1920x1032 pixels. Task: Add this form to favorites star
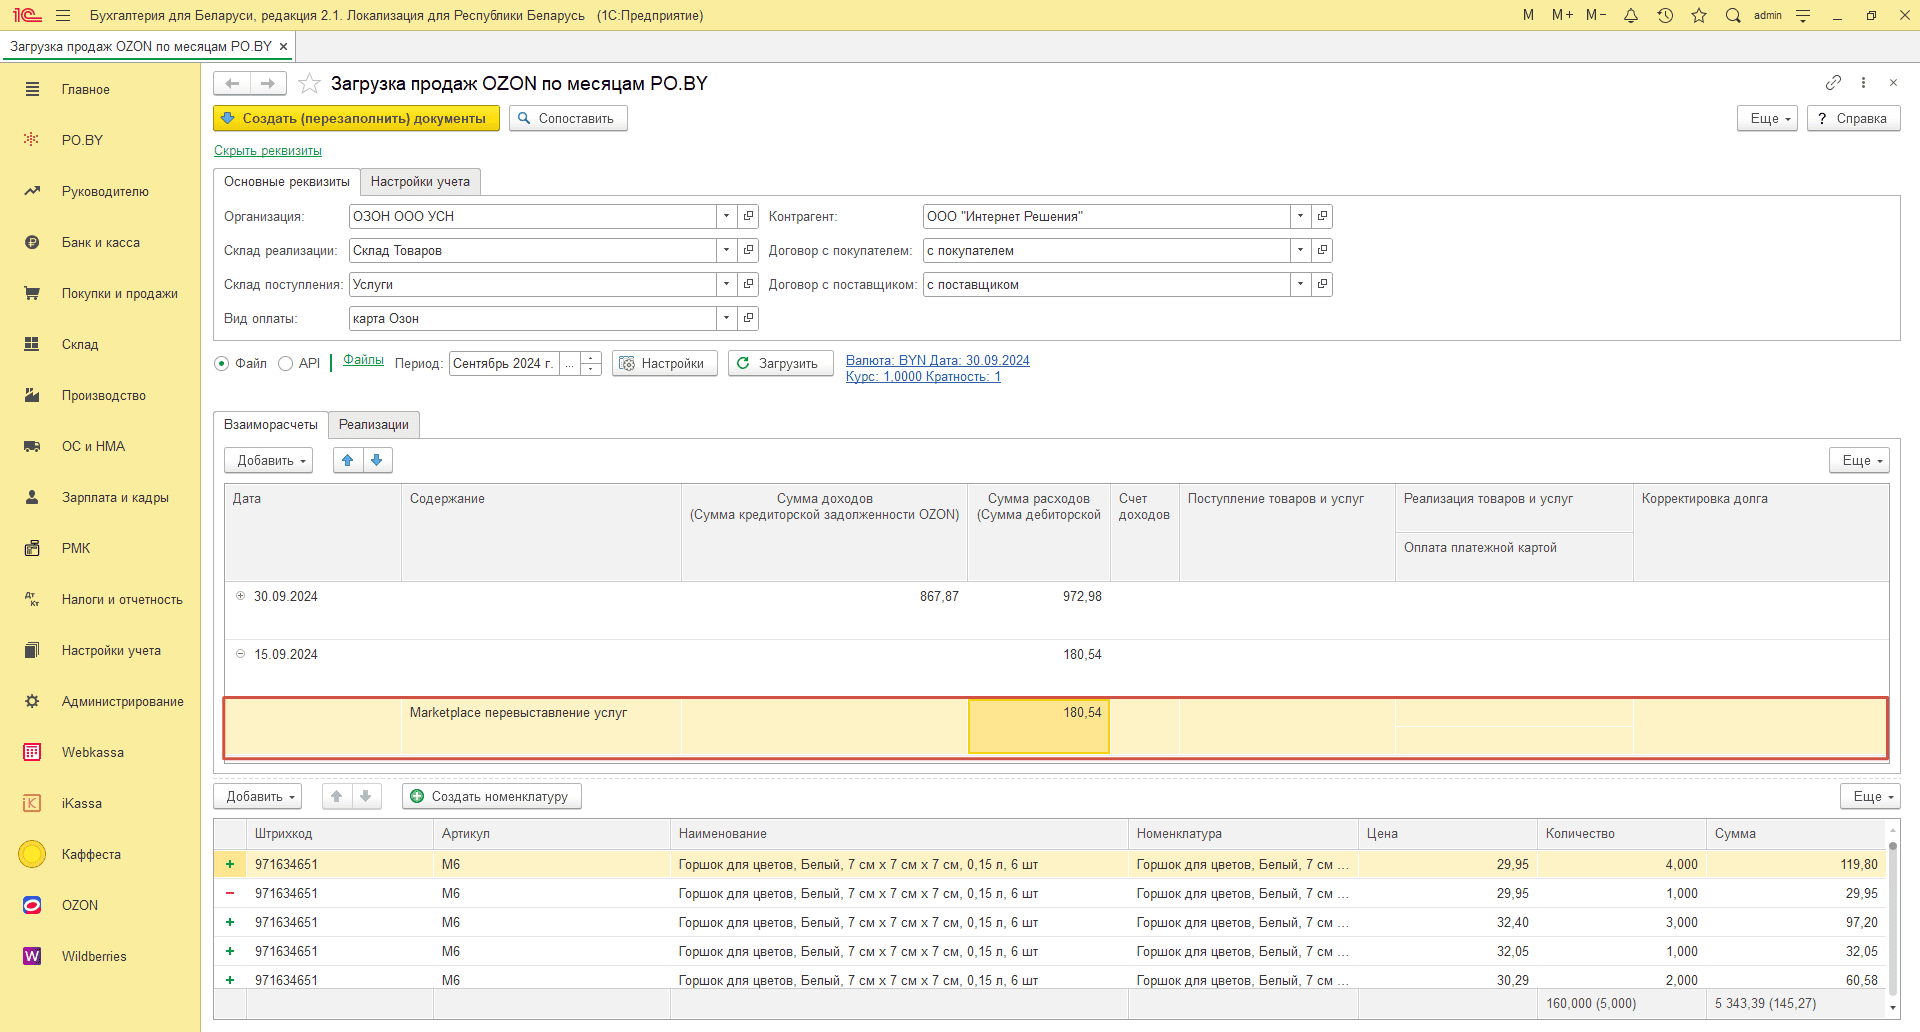(310, 83)
